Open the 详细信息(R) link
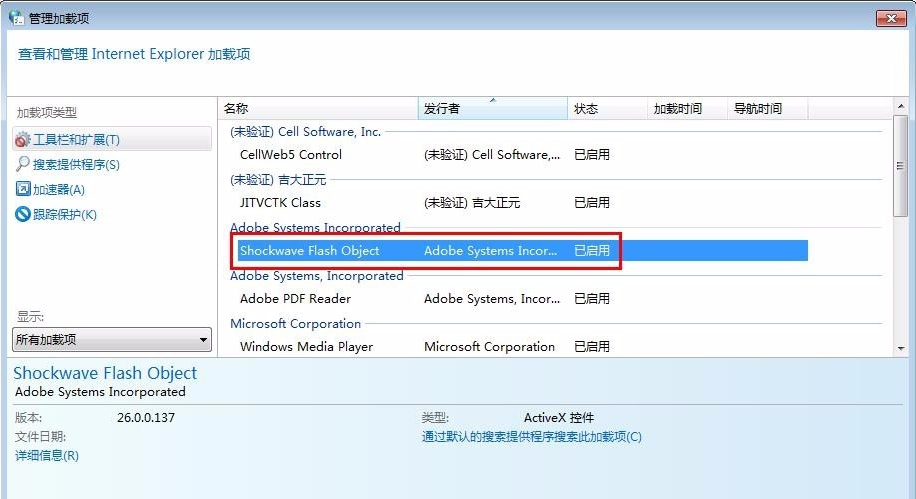The width and height of the screenshot is (916, 499). (47, 456)
